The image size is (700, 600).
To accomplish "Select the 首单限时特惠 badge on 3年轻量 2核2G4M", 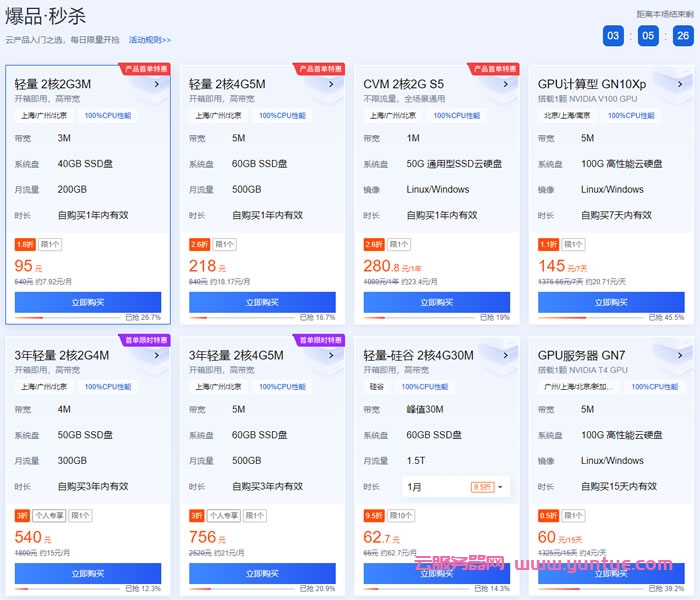I will click(x=145, y=340).
